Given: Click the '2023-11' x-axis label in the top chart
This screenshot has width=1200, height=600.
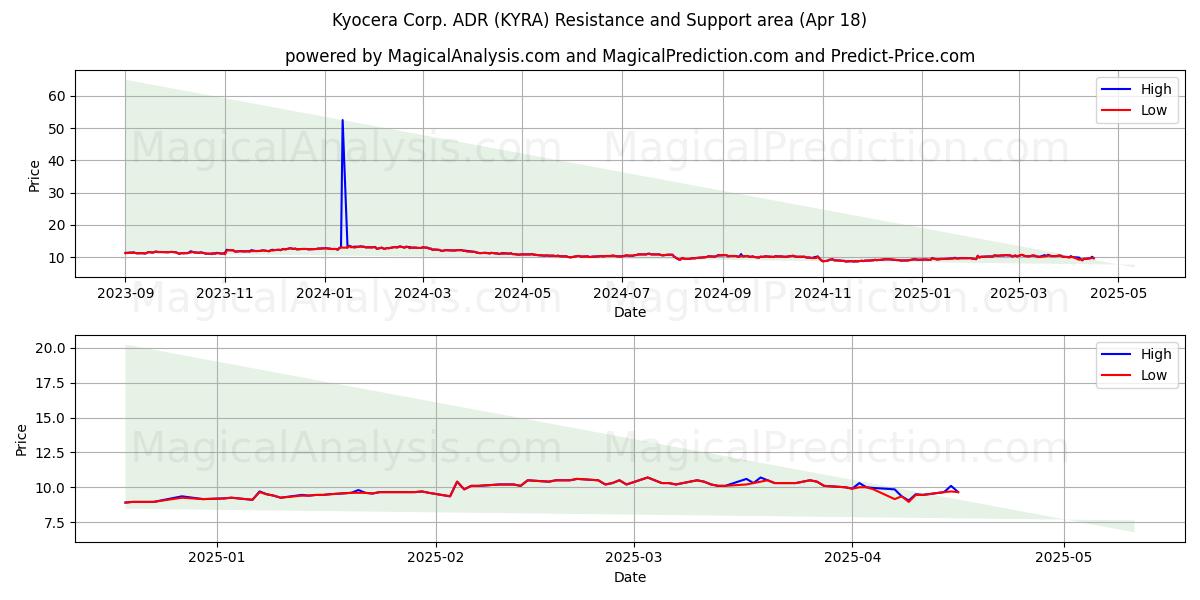Looking at the screenshot, I should click(224, 293).
